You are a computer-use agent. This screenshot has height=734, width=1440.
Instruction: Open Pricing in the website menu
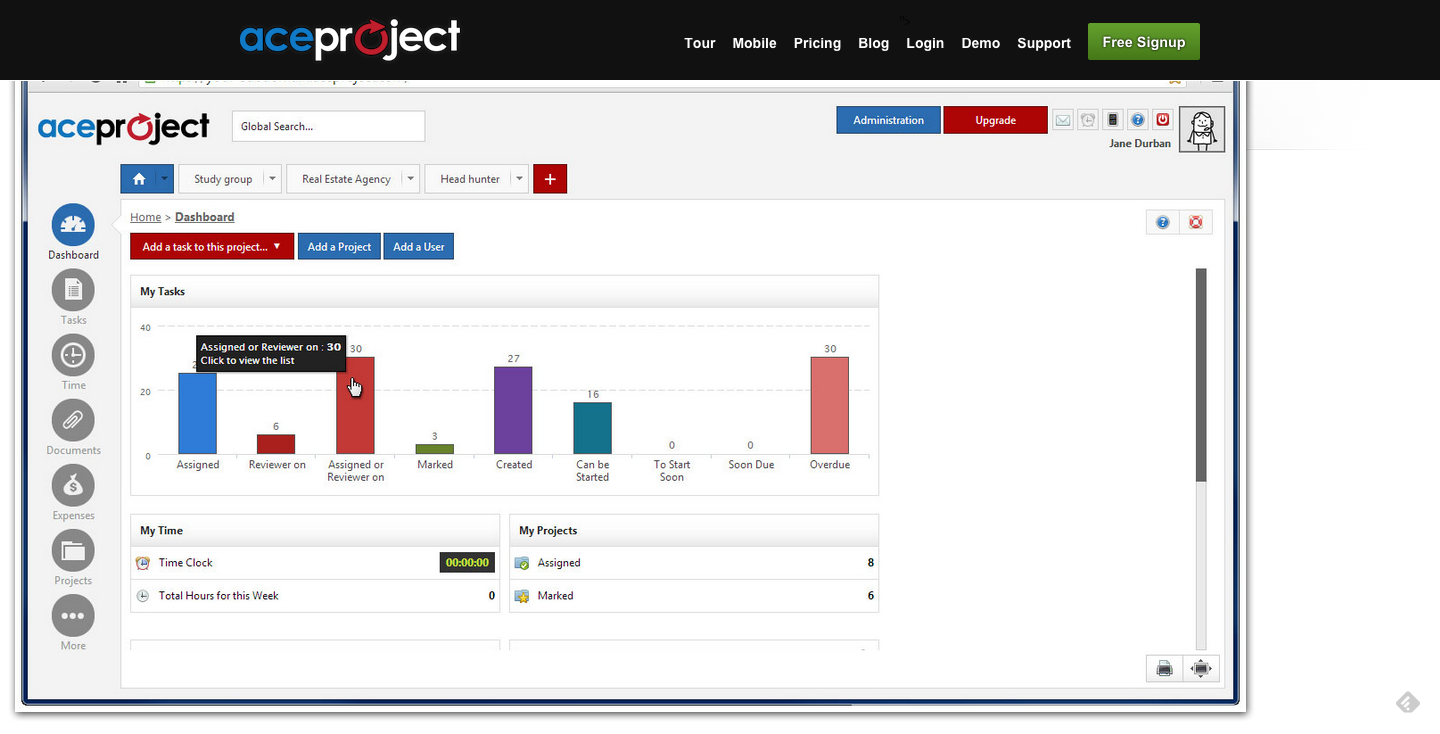[x=817, y=43]
